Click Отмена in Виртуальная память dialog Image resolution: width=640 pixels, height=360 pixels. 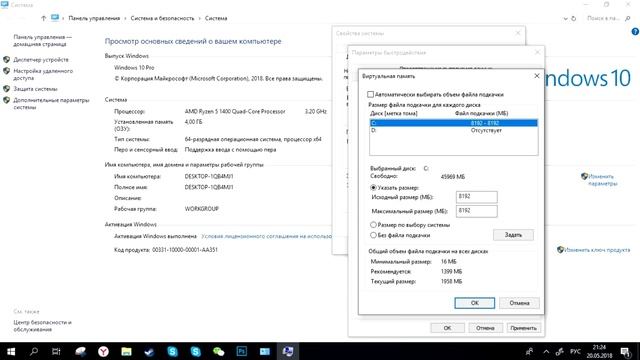pyautogui.click(x=519, y=303)
